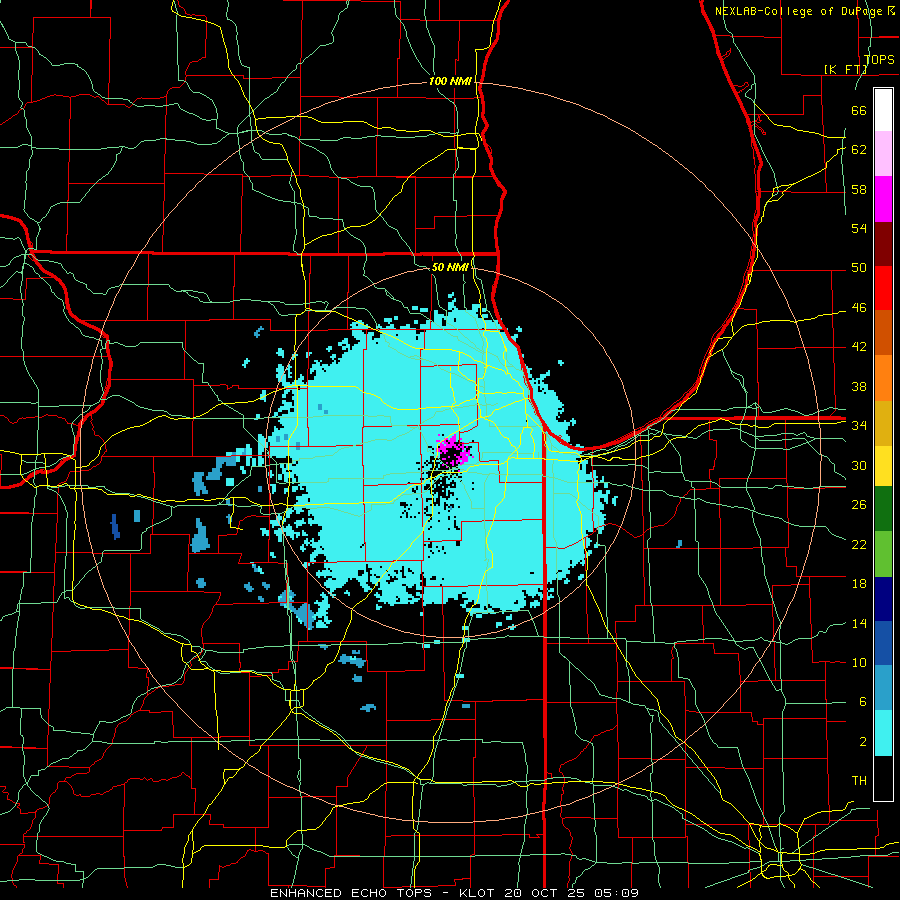Select the dark red legend swatch

tap(883, 244)
